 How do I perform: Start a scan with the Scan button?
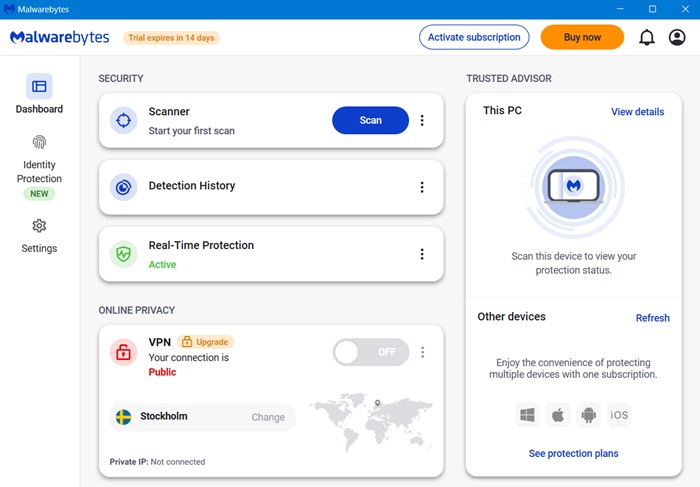click(371, 120)
